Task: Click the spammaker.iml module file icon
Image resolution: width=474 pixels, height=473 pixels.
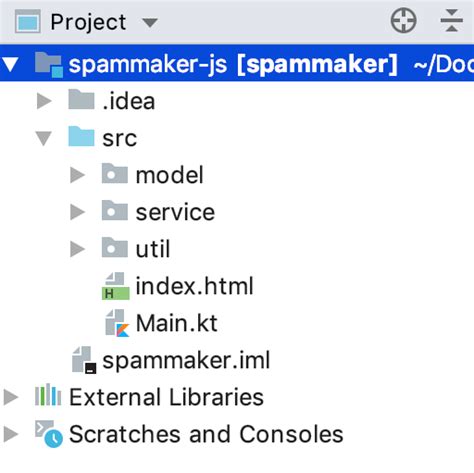Action: (84, 360)
